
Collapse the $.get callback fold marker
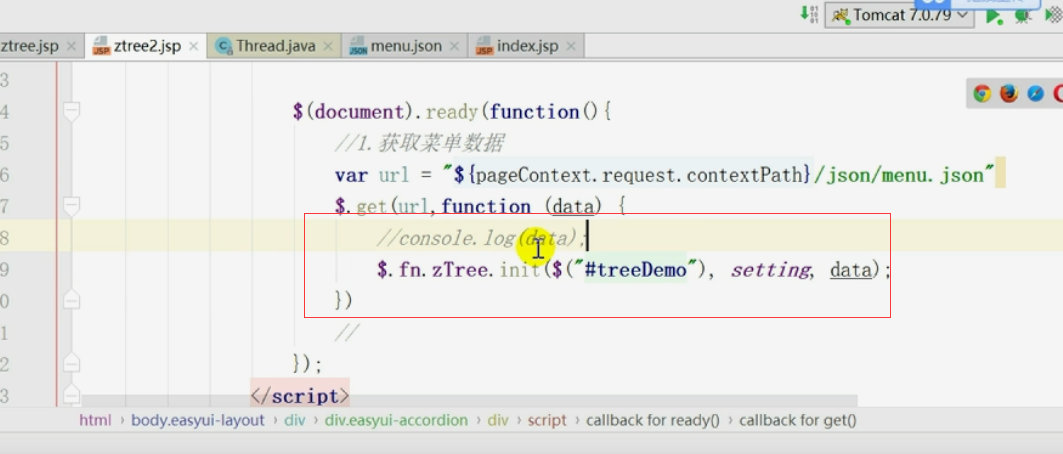(x=71, y=206)
